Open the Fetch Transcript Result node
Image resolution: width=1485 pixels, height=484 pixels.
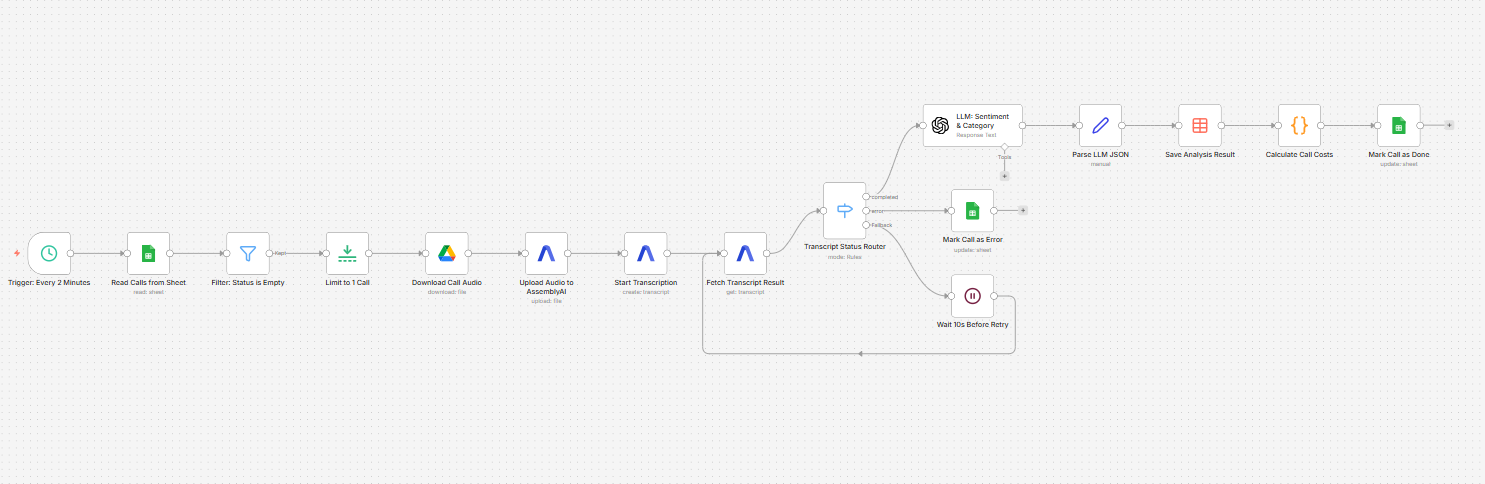[745, 253]
